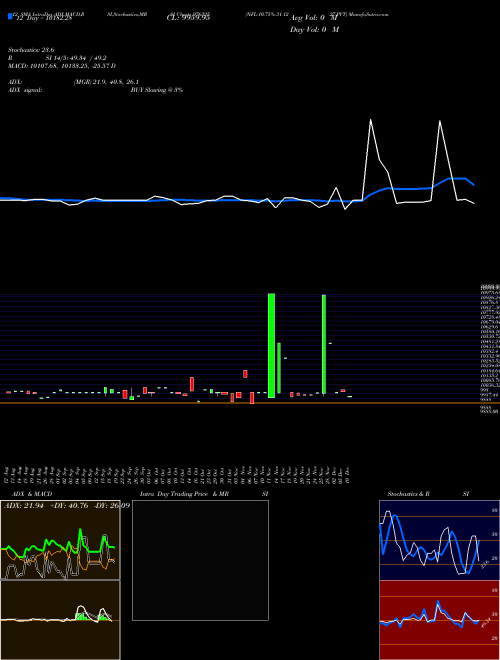Click the 'CL: 9959.95' closing value
The width and height of the screenshot is (500, 660).
188,18
